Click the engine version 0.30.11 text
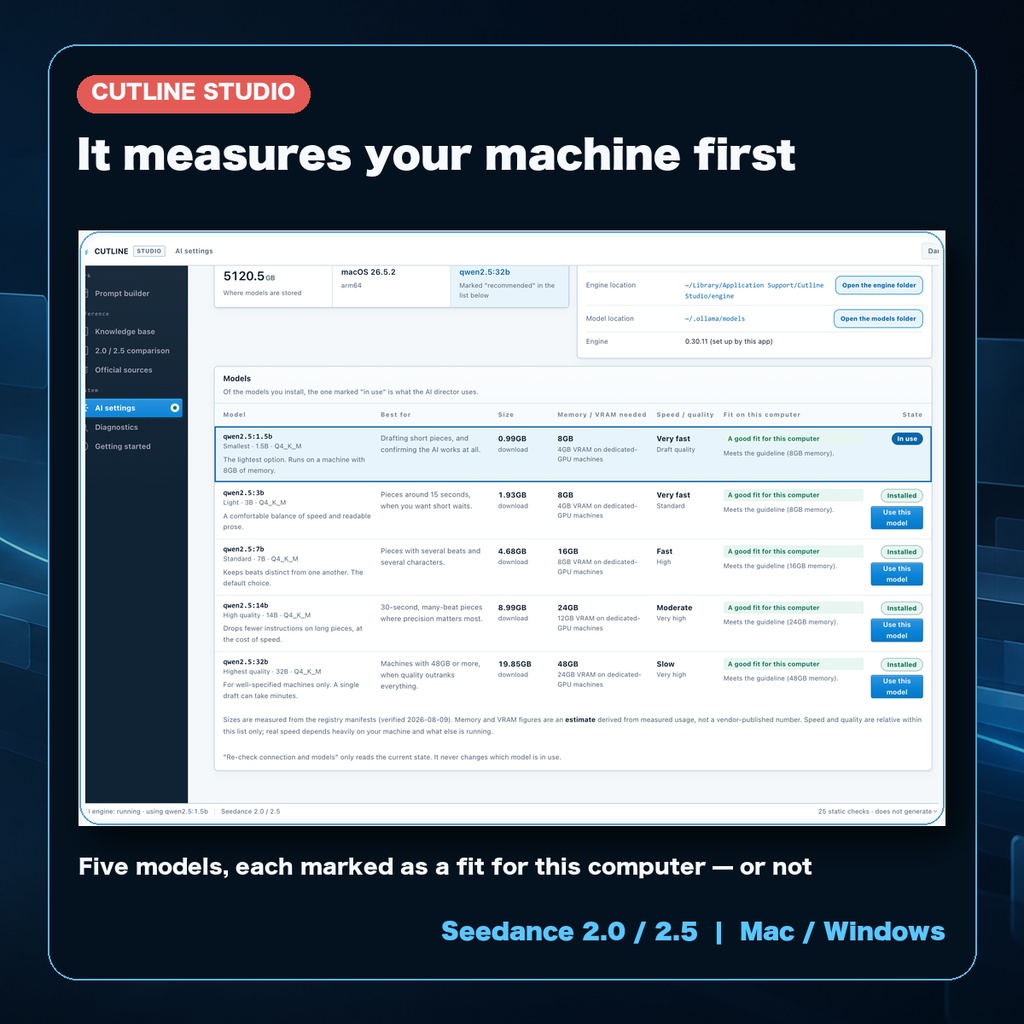This screenshot has height=1024, width=1024. (728, 342)
